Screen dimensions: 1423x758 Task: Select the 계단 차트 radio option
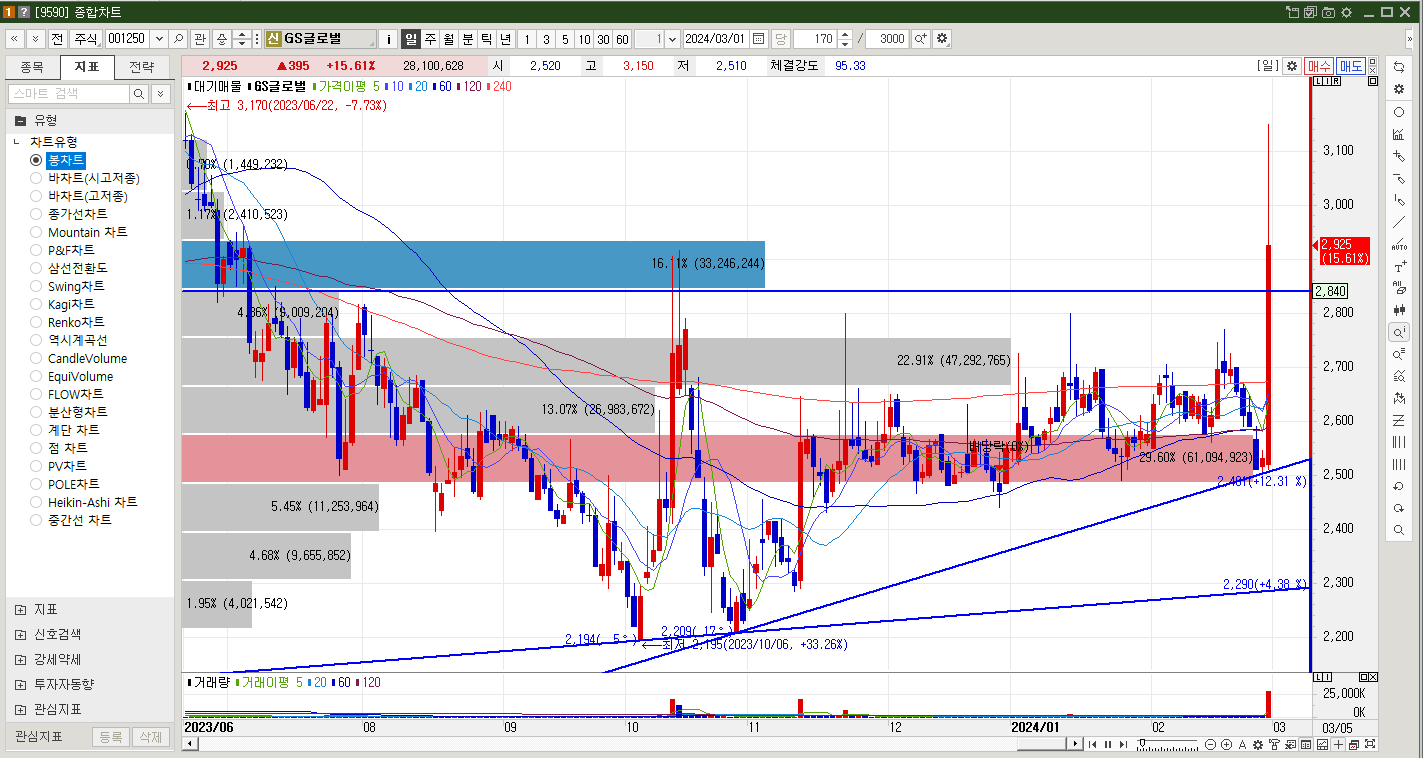[36, 430]
